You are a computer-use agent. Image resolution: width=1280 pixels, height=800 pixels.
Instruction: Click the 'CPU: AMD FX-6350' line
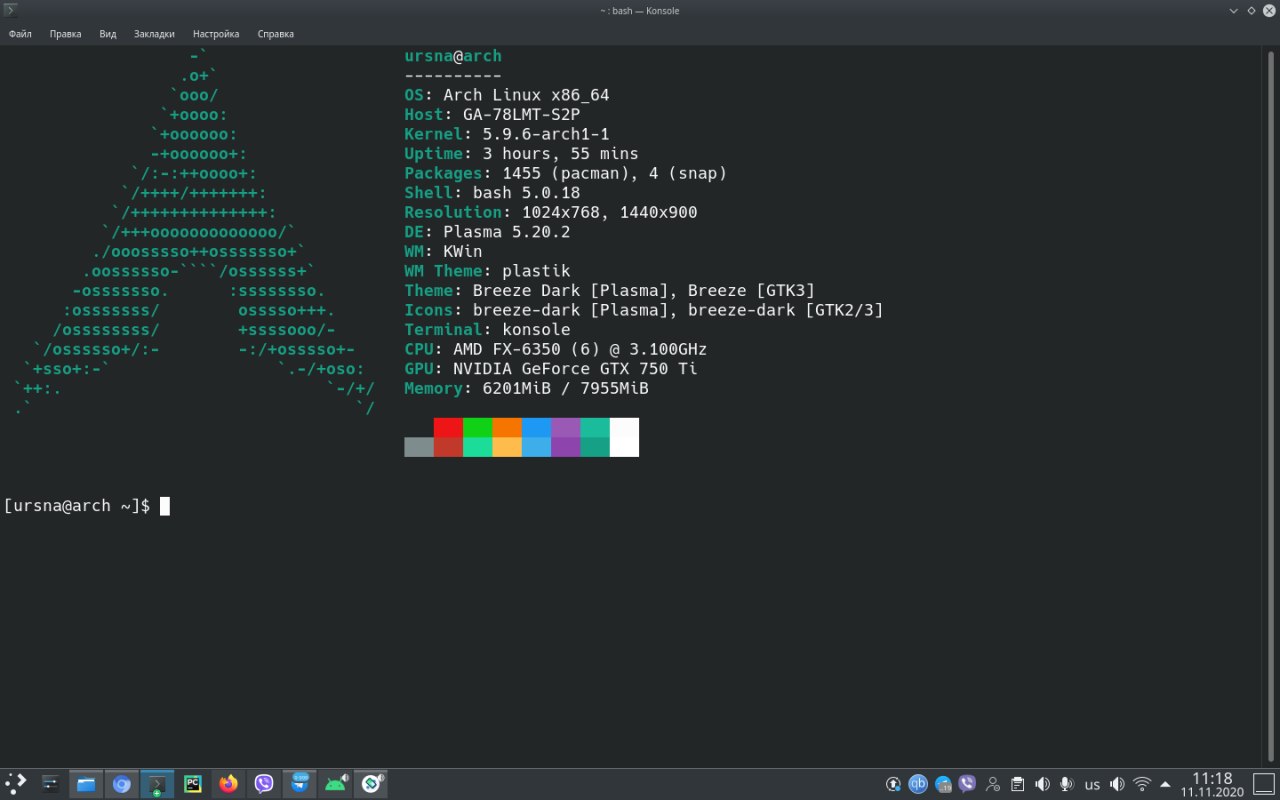(x=555, y=349)
